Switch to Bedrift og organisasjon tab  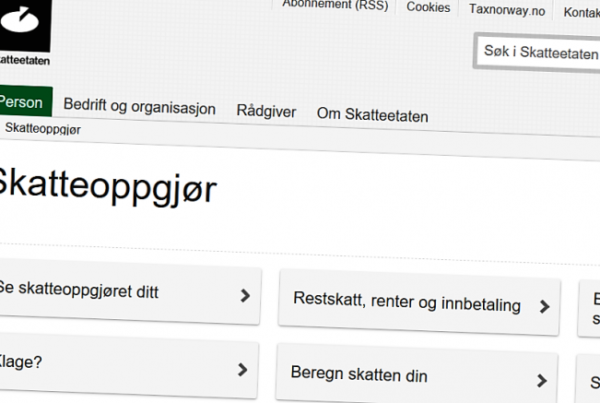[139, 107]
